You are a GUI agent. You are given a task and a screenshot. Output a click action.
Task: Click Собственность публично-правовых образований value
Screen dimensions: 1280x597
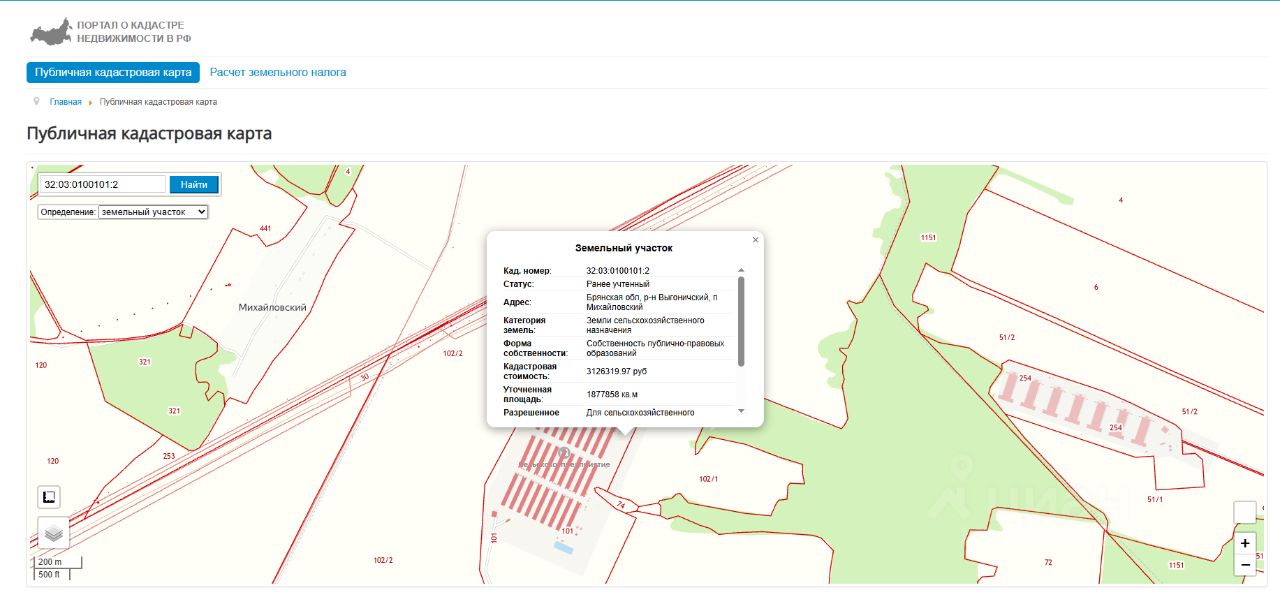655,348
